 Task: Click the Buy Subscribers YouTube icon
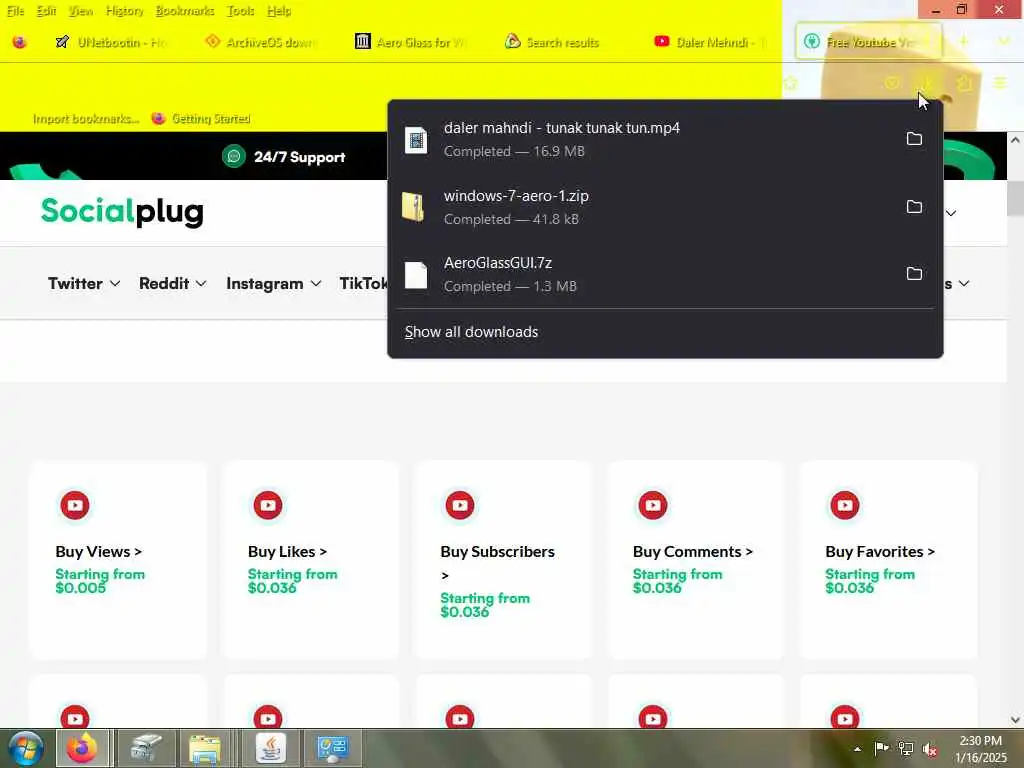point(460,505)
